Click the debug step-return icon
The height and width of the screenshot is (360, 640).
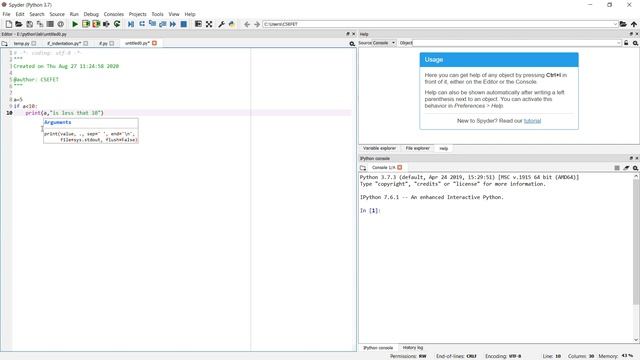[162, 24]
